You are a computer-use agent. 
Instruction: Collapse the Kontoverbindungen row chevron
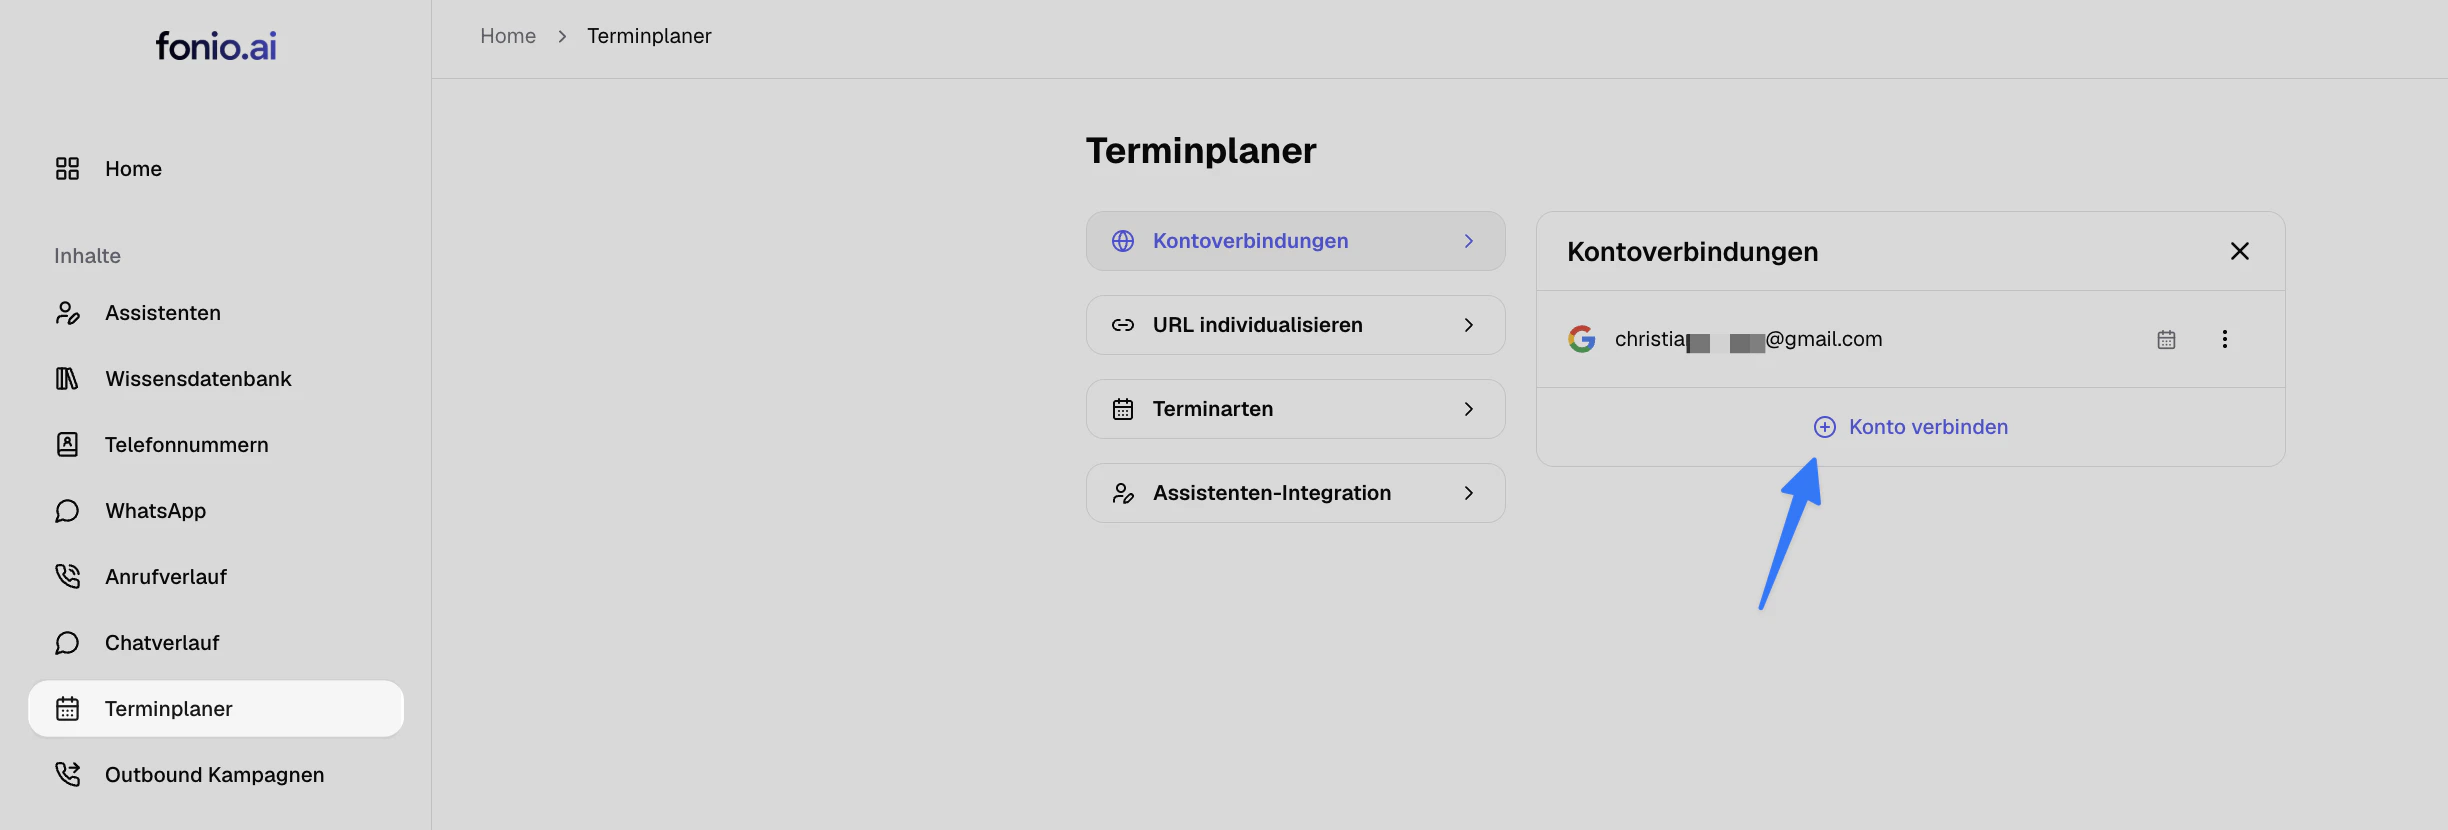click(1469, 241)
